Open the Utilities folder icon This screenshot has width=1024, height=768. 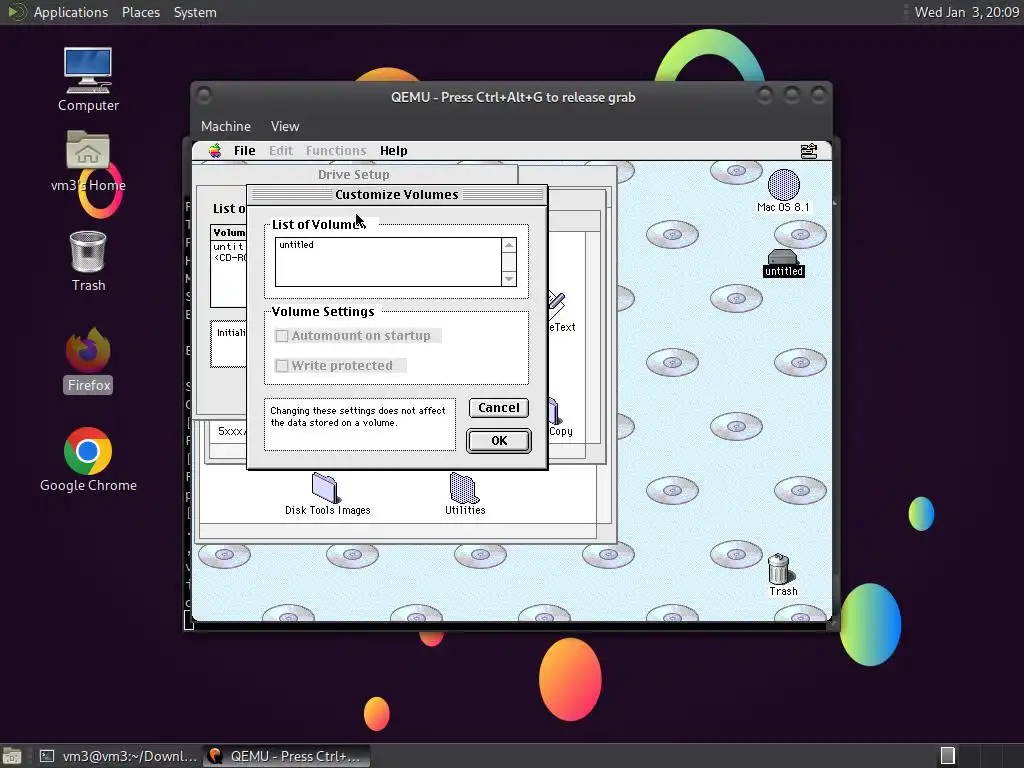tap(464, 488)
